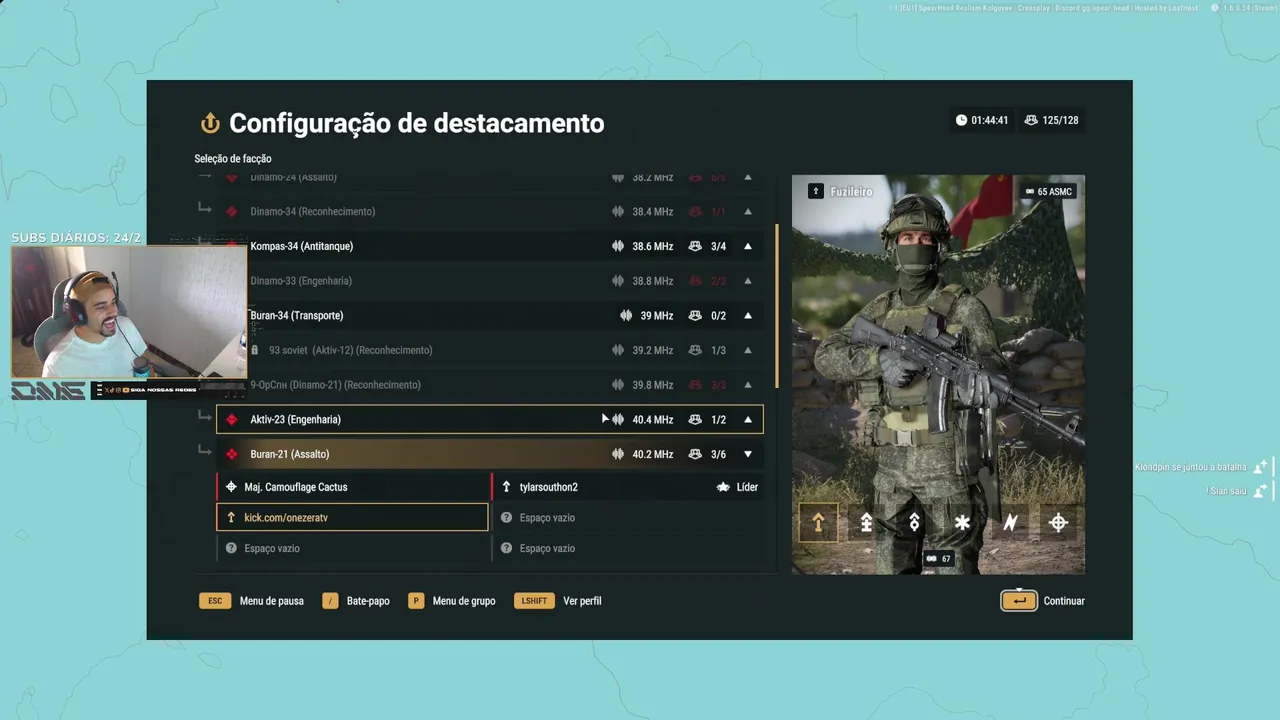This screenshot has width=1280, height=720.
Task: Click the arrow role icon beside tylarsouthon2
Action: pos(506,487)
